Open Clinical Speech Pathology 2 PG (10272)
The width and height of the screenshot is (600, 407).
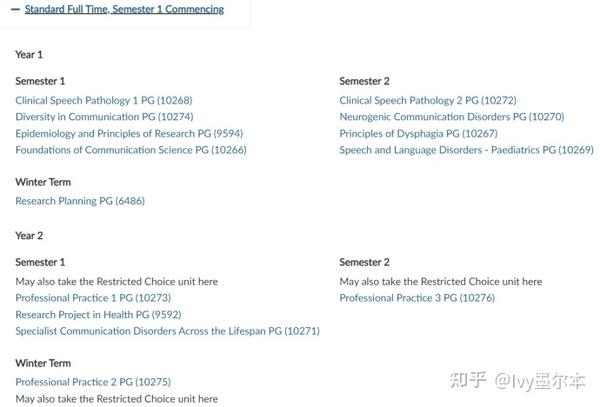428,100
